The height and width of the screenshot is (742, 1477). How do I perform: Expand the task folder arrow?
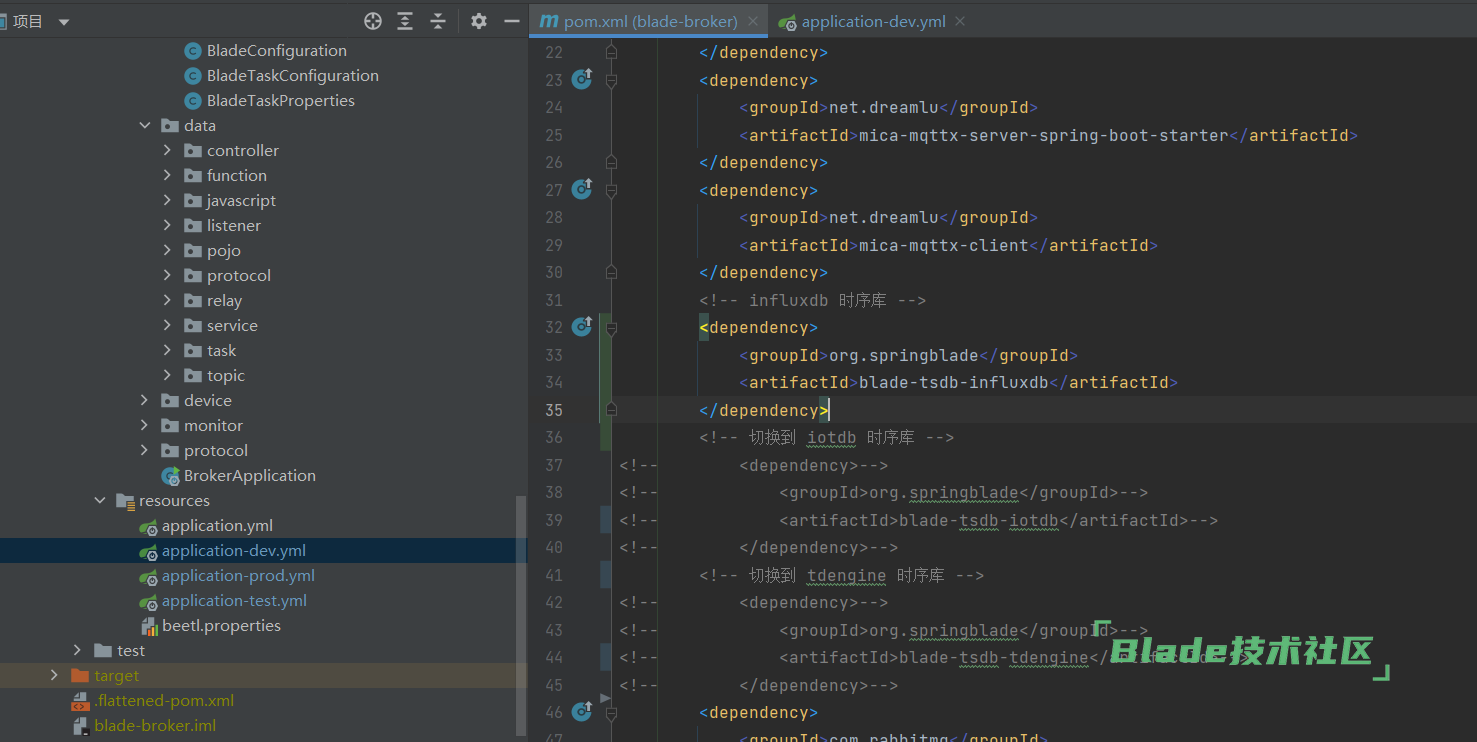click(x=168, y=351)
